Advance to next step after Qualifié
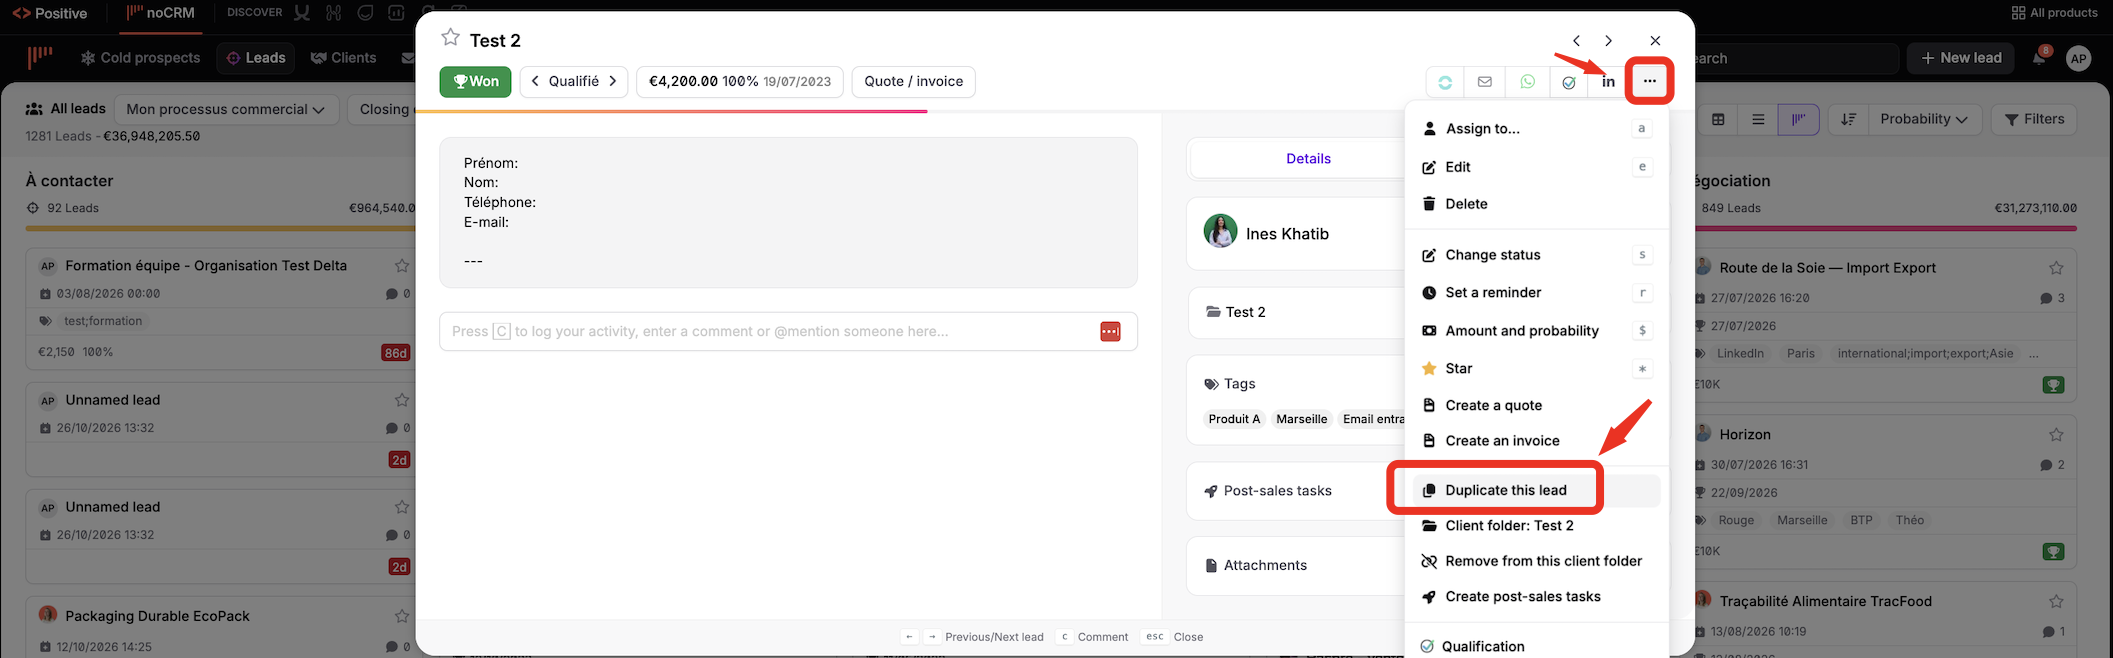Viewport: 2113px width, 658px height. (613, 81)
